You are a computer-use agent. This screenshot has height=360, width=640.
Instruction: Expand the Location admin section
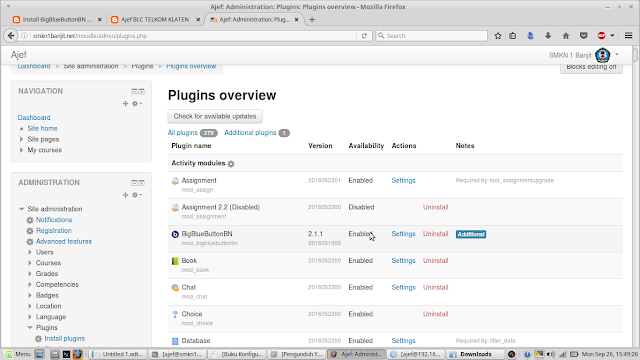pos(30,306)
